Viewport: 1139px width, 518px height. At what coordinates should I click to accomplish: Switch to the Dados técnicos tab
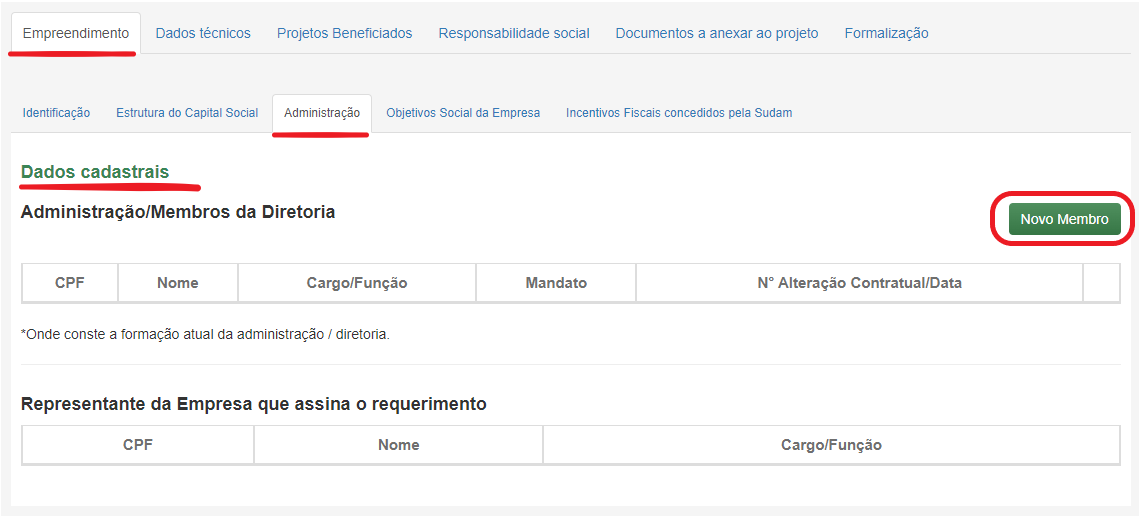[x=203, y=33]
